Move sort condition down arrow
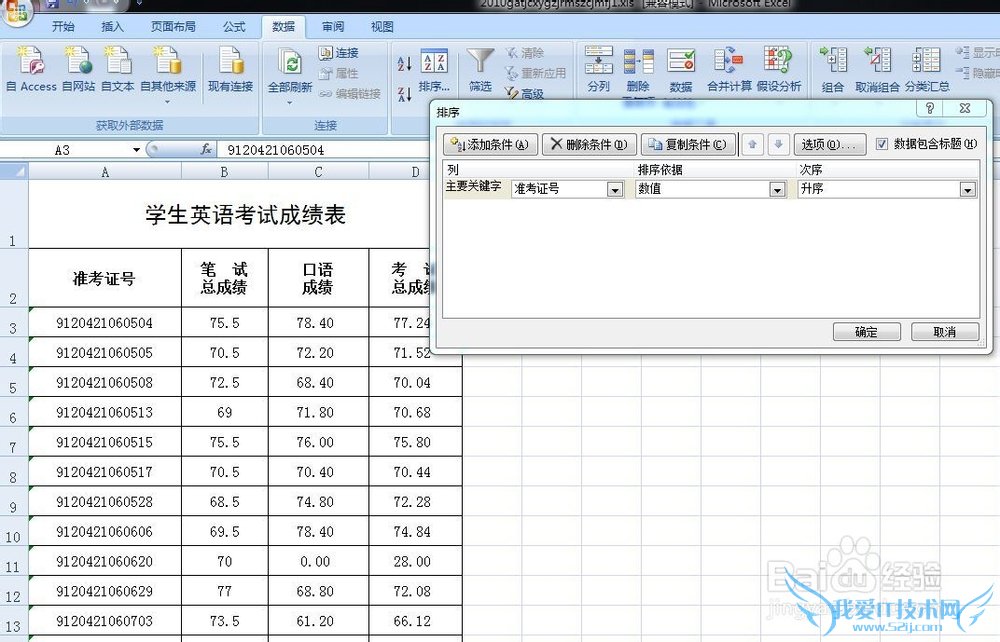Screen dimensions: 1000x642 pyautogui.click(x=778, y=144)
